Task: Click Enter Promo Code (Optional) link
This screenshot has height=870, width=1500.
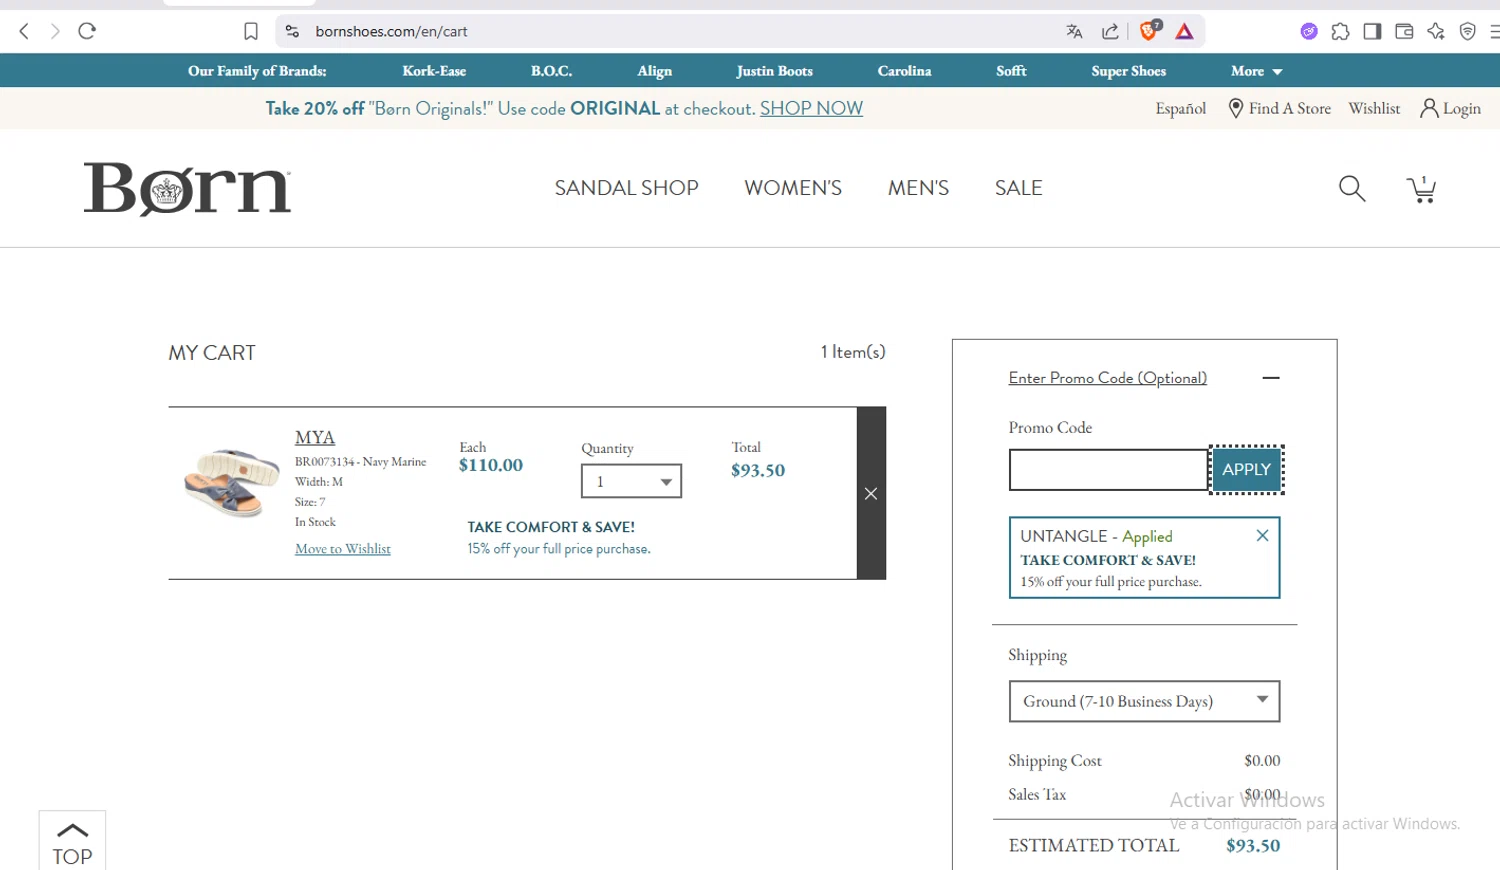Action: coord(1107,378)
